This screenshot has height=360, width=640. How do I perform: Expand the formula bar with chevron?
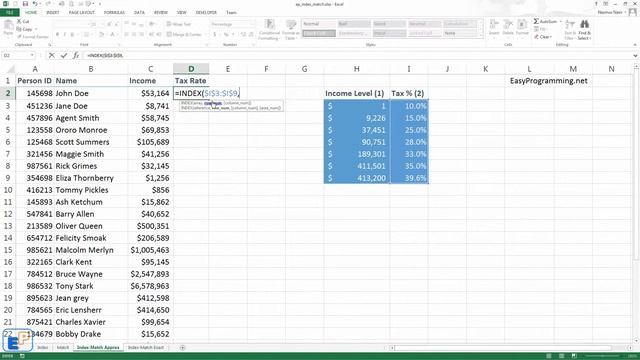636,55
